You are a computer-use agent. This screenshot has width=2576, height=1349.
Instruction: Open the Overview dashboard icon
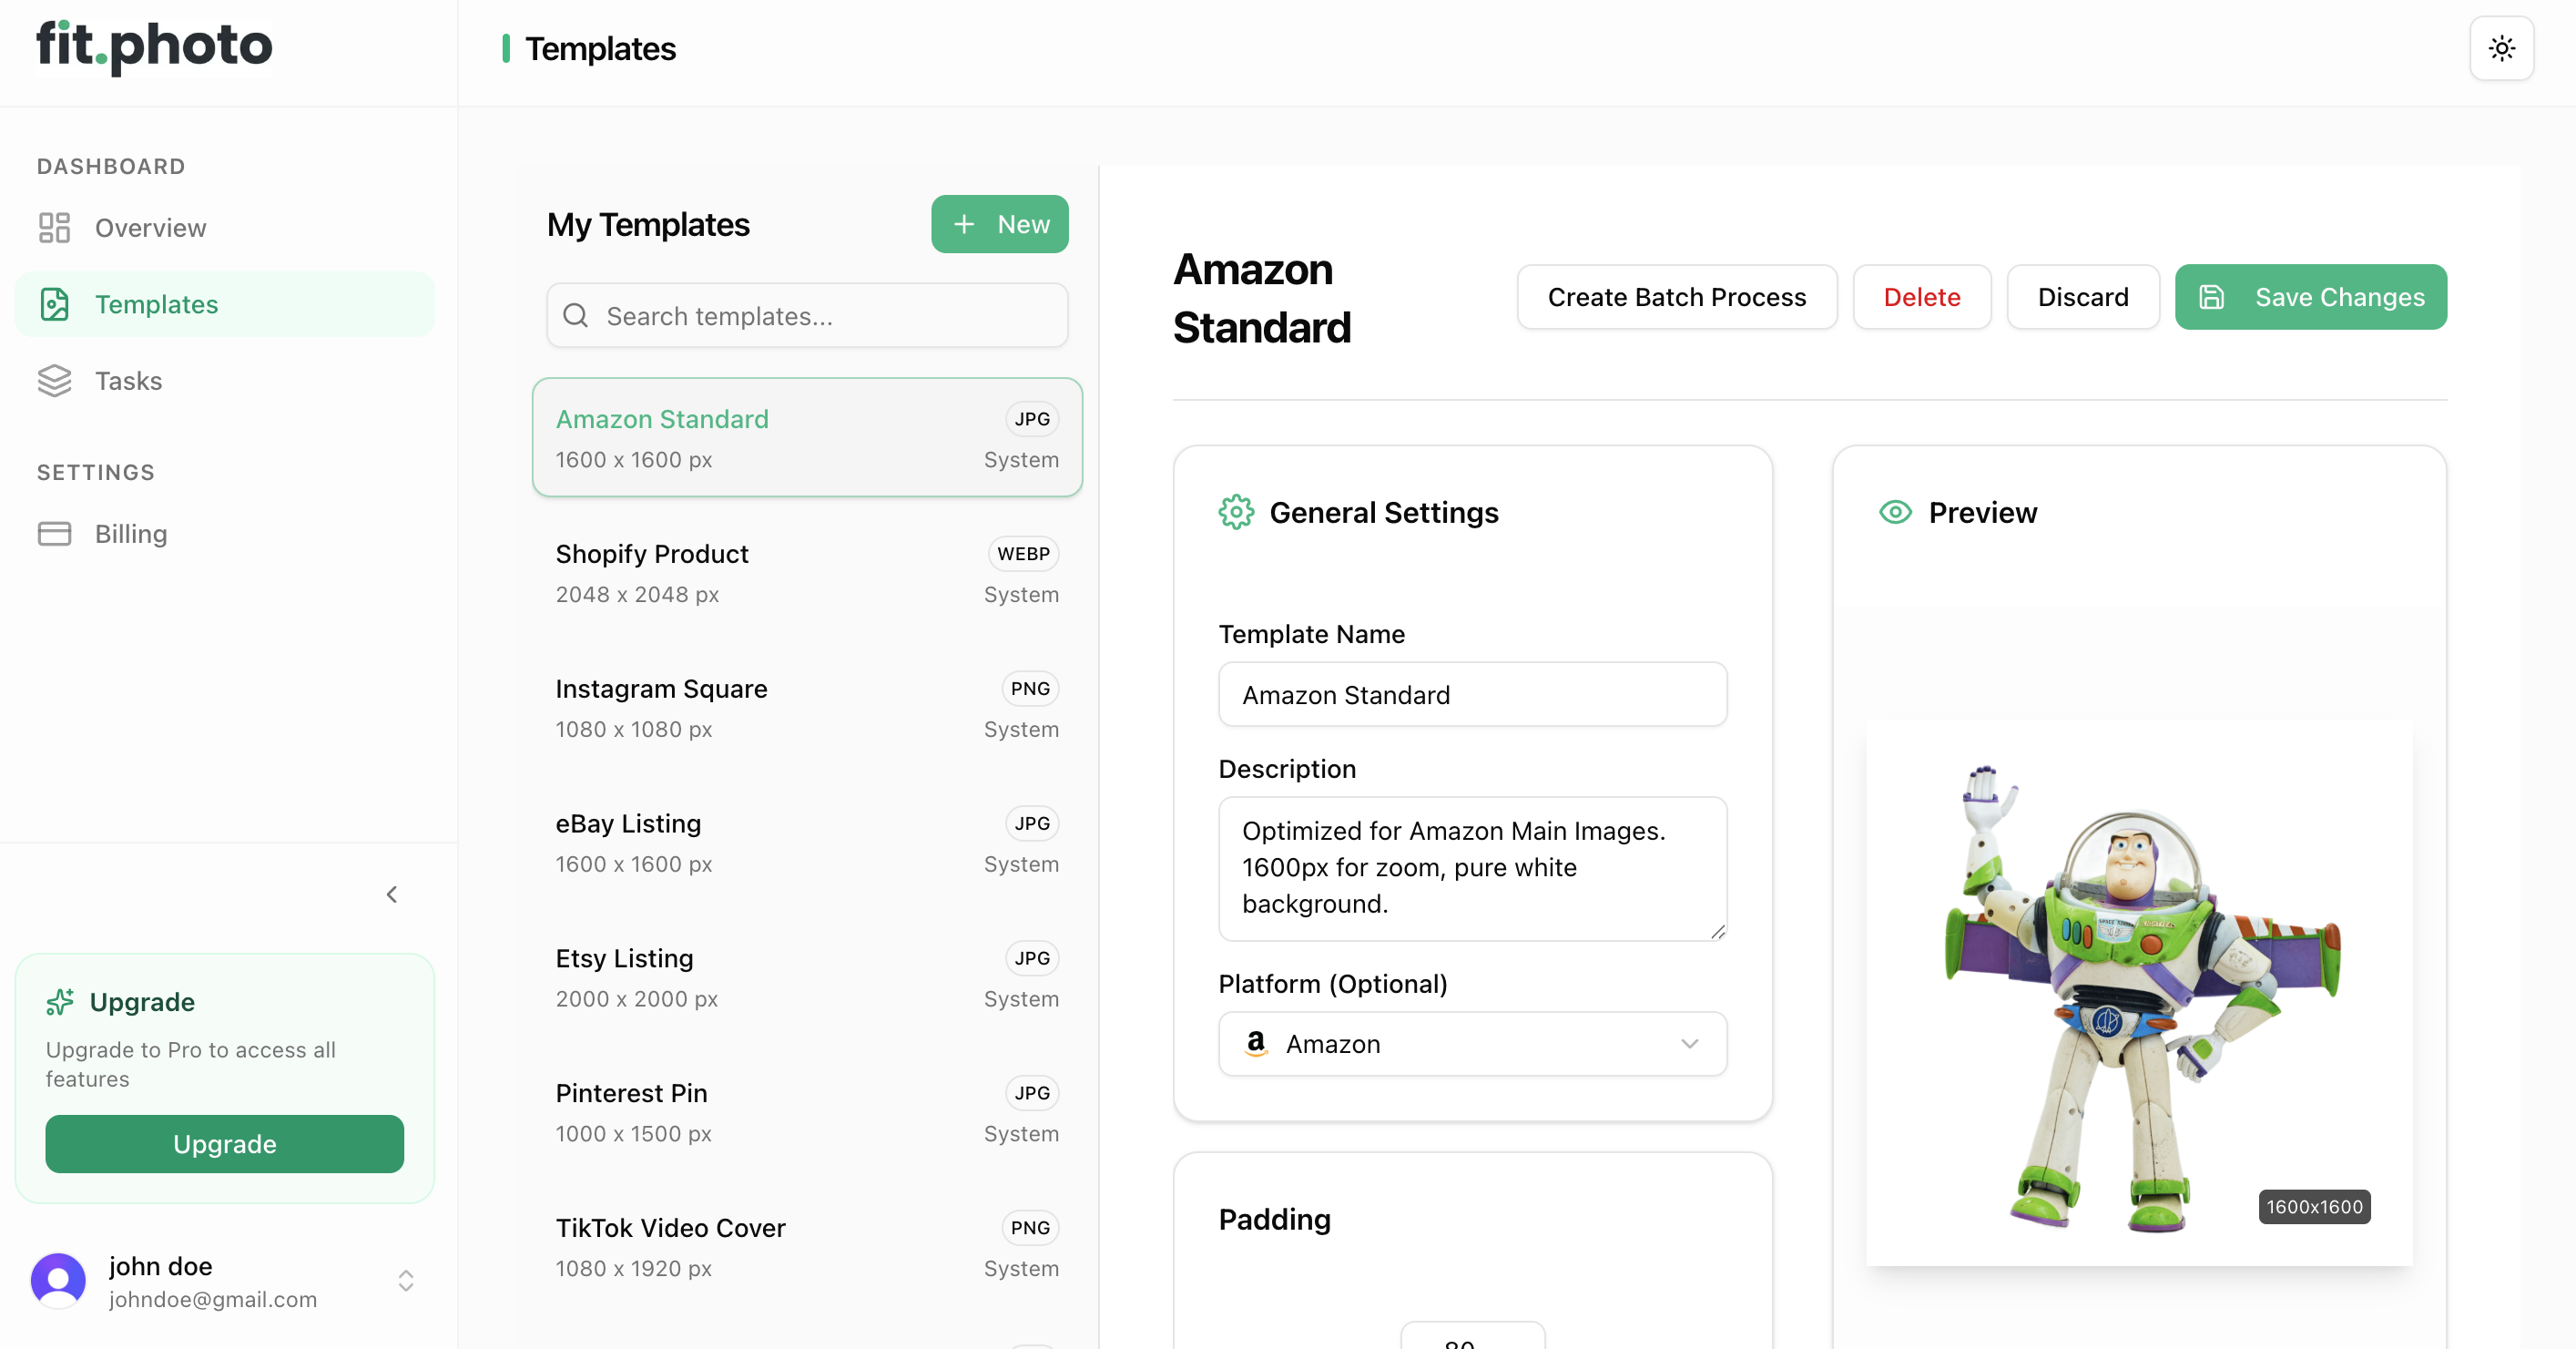click(x=55, y=227)
